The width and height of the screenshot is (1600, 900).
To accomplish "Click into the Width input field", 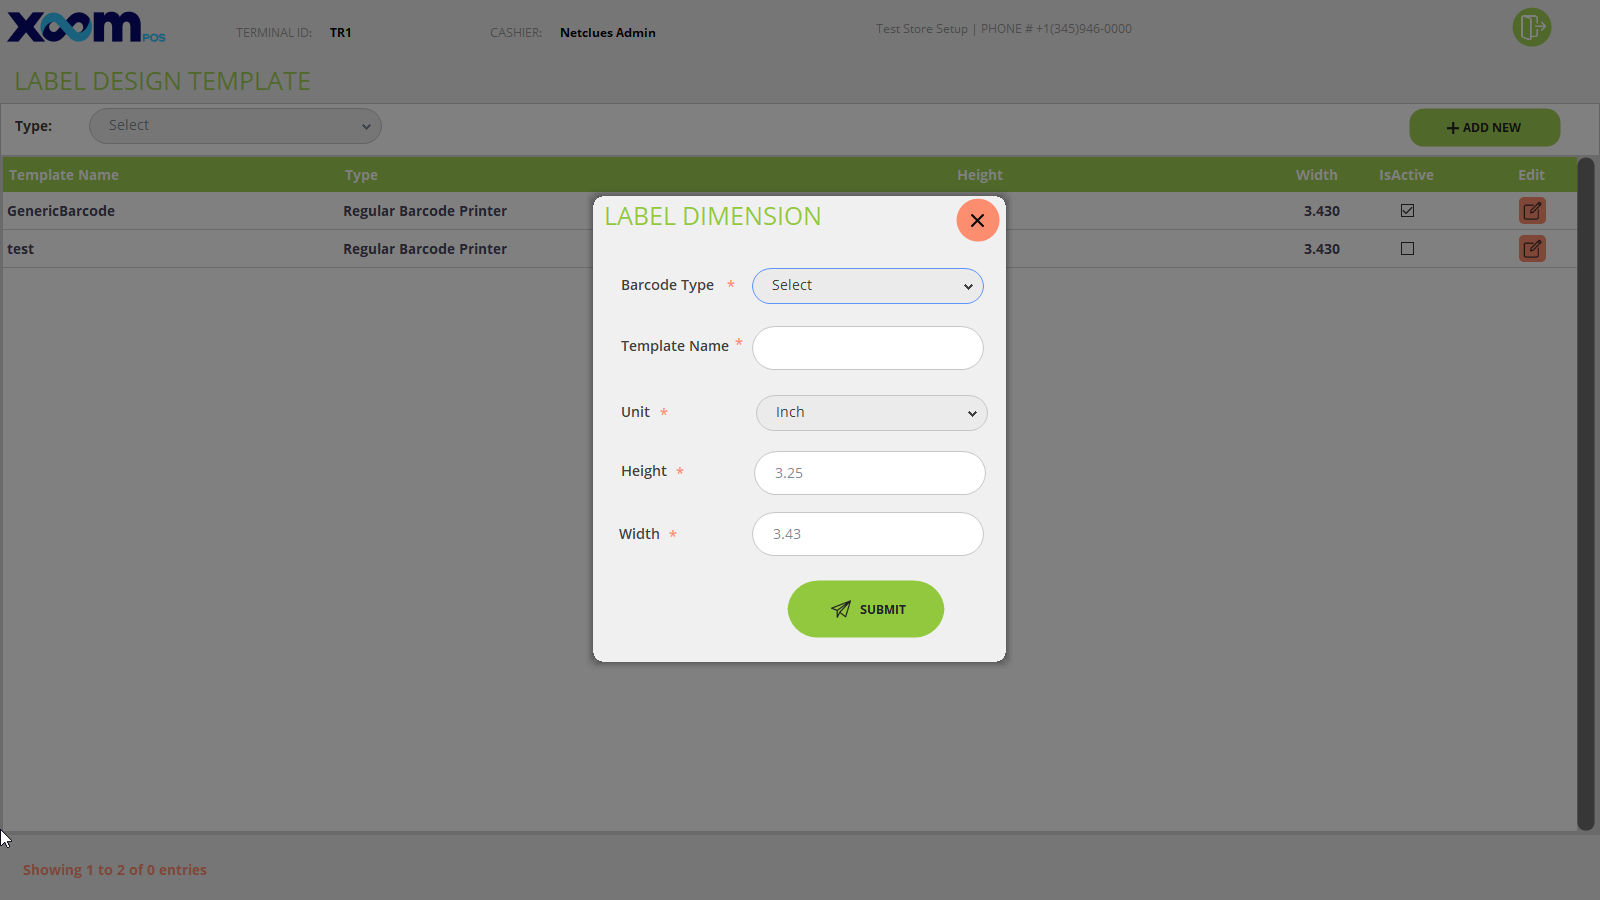I will tap(867, 534).
